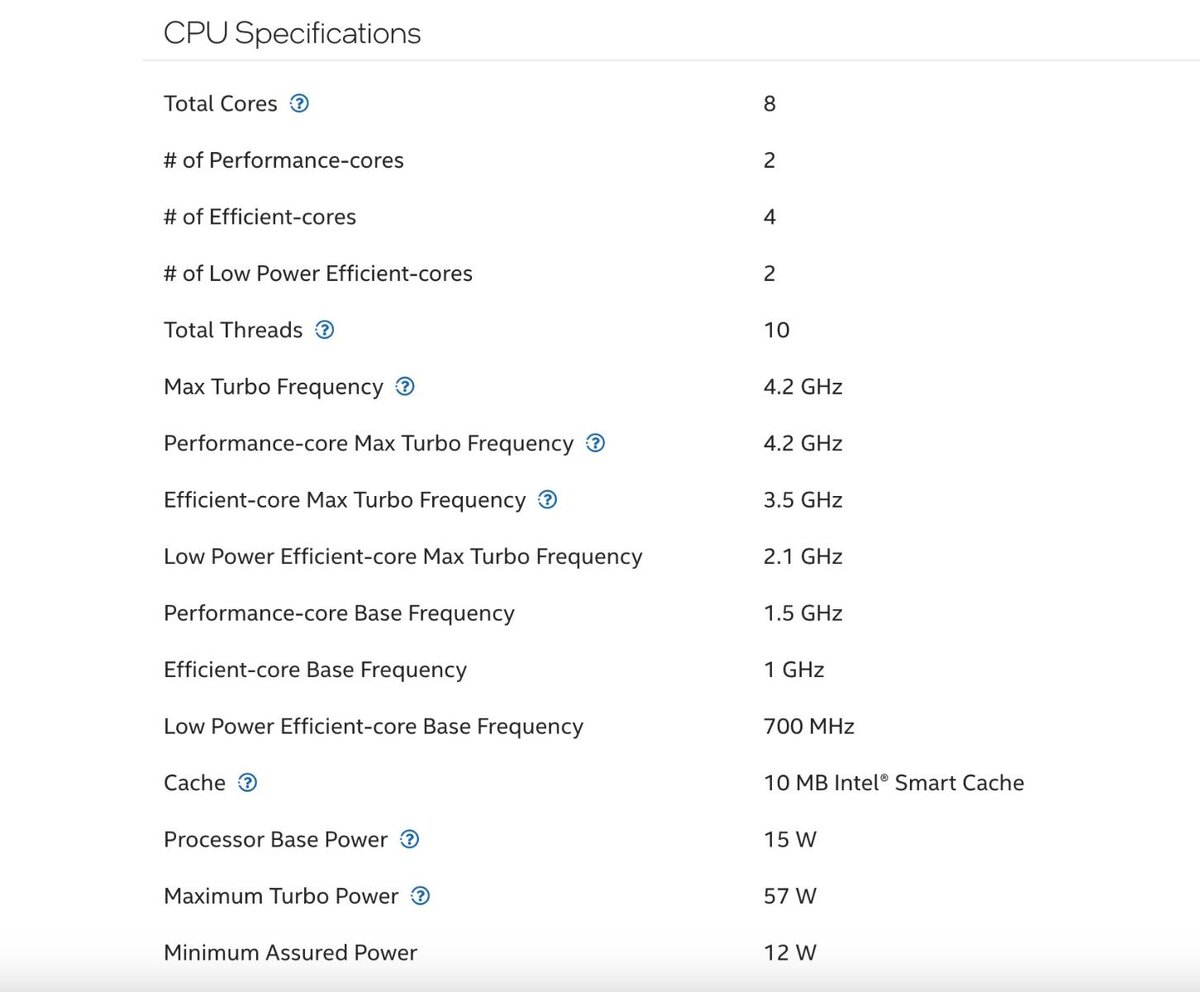This screenshot has width=1200, height=992.
Task: Show the Cache info tooltip icon
Action: pyautogui.click(x=247, y=782)
